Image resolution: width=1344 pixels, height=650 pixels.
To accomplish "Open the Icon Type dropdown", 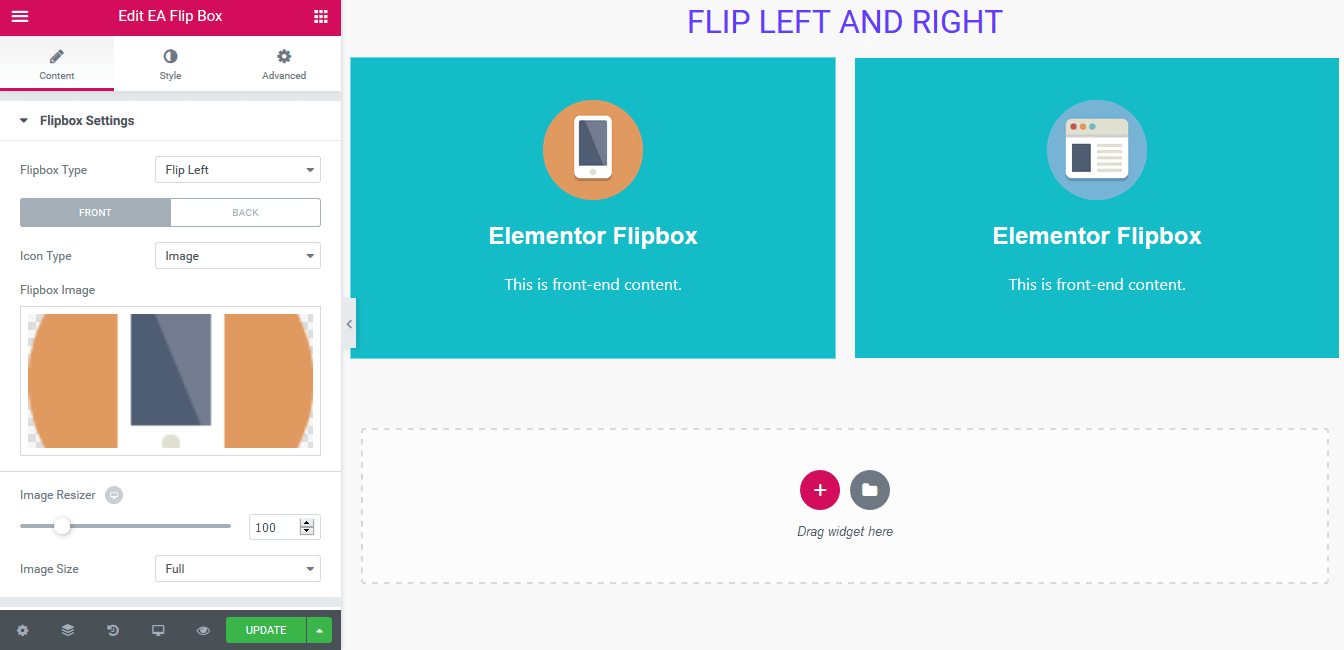I will click(237, 255).
